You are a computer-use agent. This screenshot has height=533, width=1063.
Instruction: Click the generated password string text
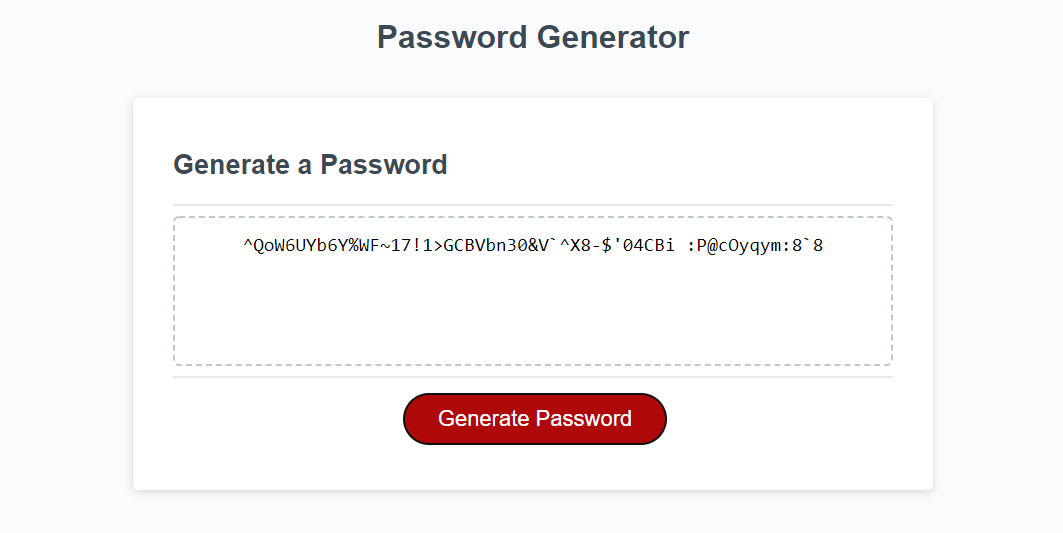point(533,245)
